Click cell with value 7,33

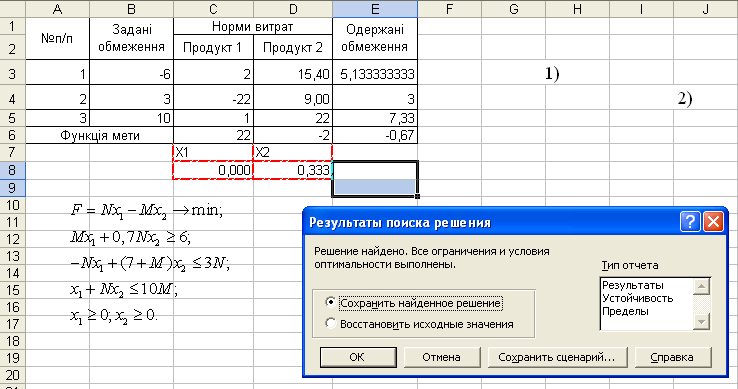(375, 118)
